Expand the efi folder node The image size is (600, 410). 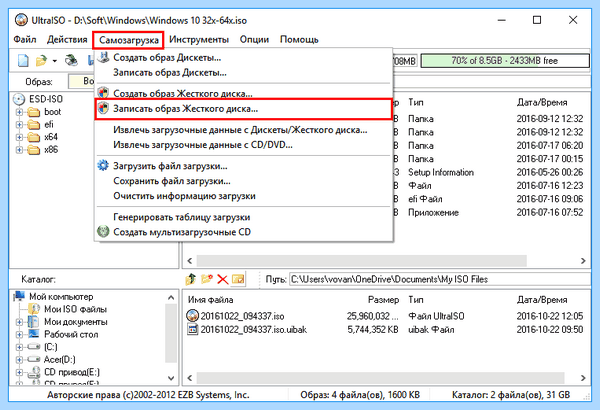point(19,125)
